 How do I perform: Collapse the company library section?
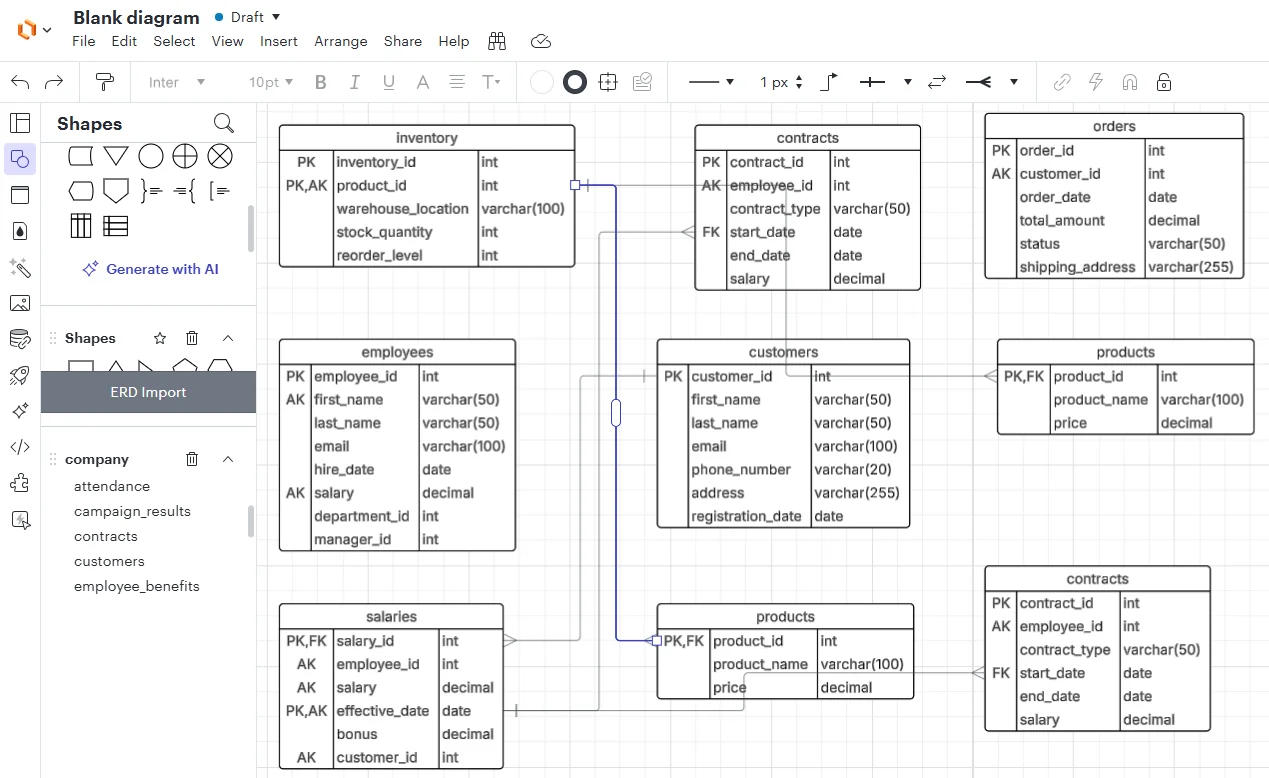click(228, 459)
